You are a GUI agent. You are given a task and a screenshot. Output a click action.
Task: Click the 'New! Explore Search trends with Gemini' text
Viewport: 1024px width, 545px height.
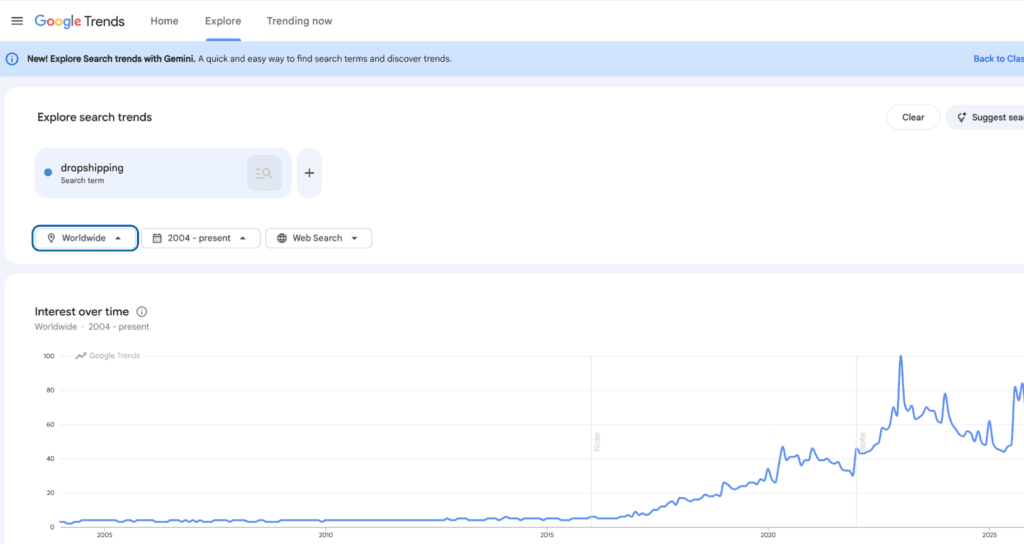coord(111,59)
